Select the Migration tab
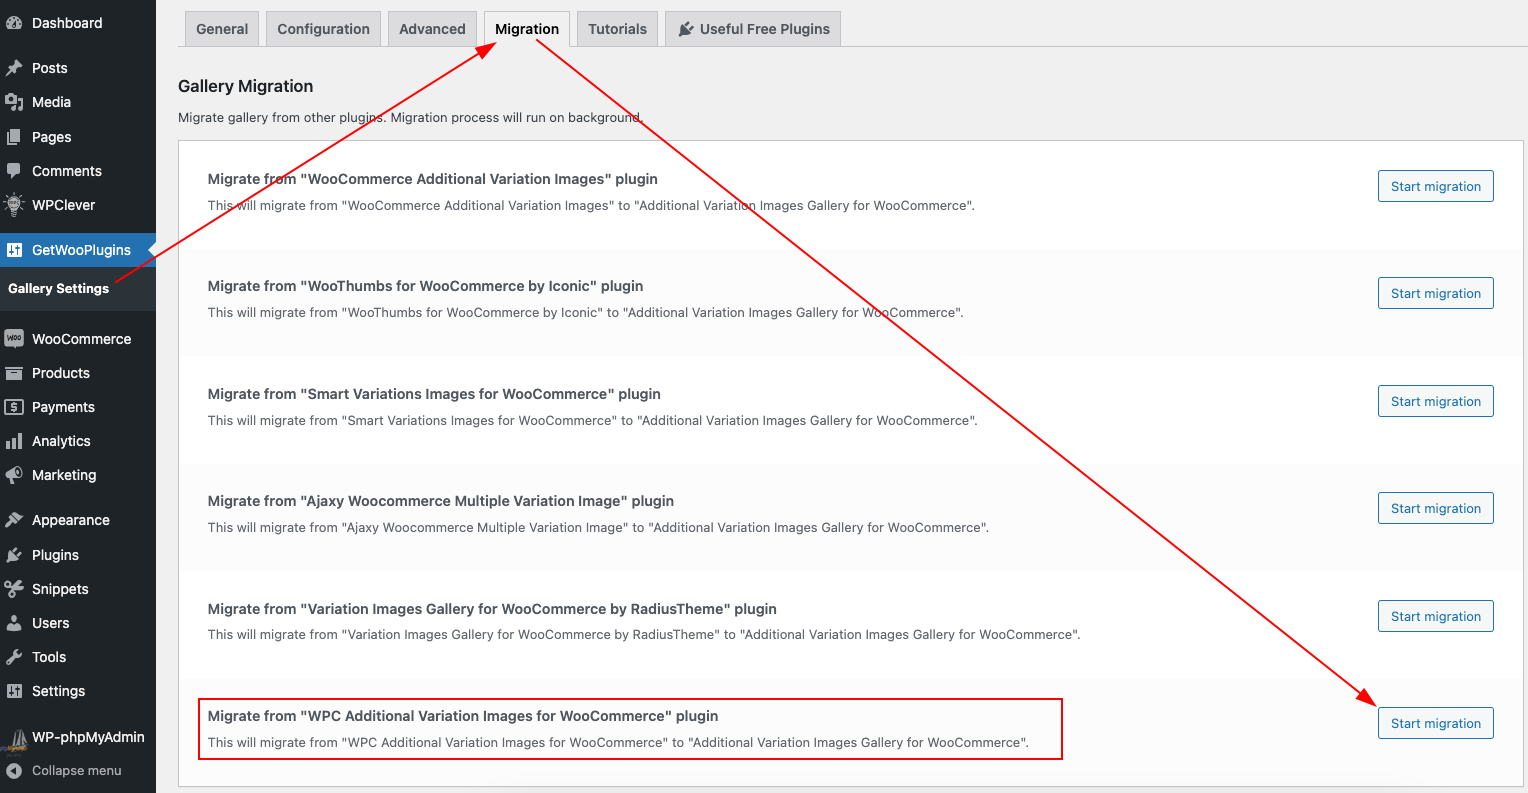The image size is (1528, 793). (x=527, y=29)
